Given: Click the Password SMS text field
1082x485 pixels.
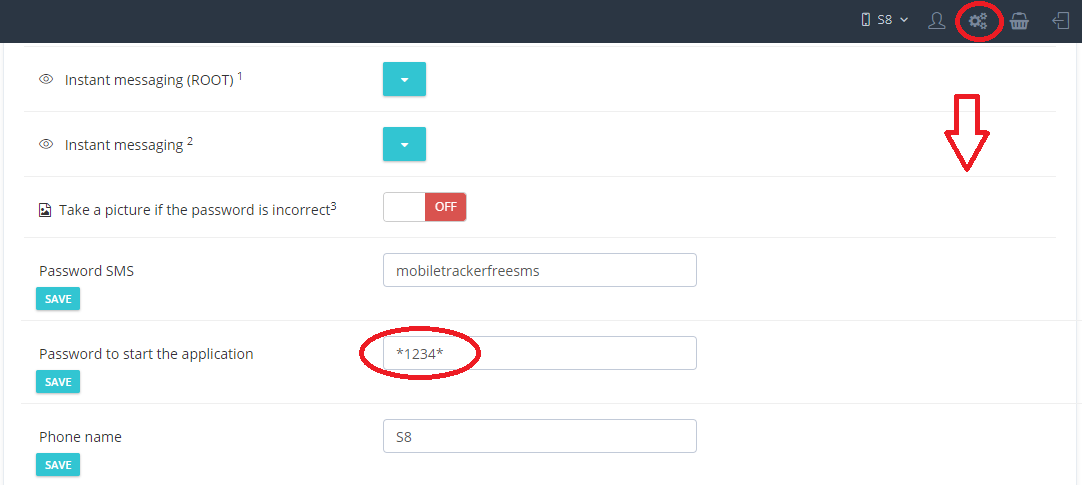Looking at the screenshot, I should (540, 270).
